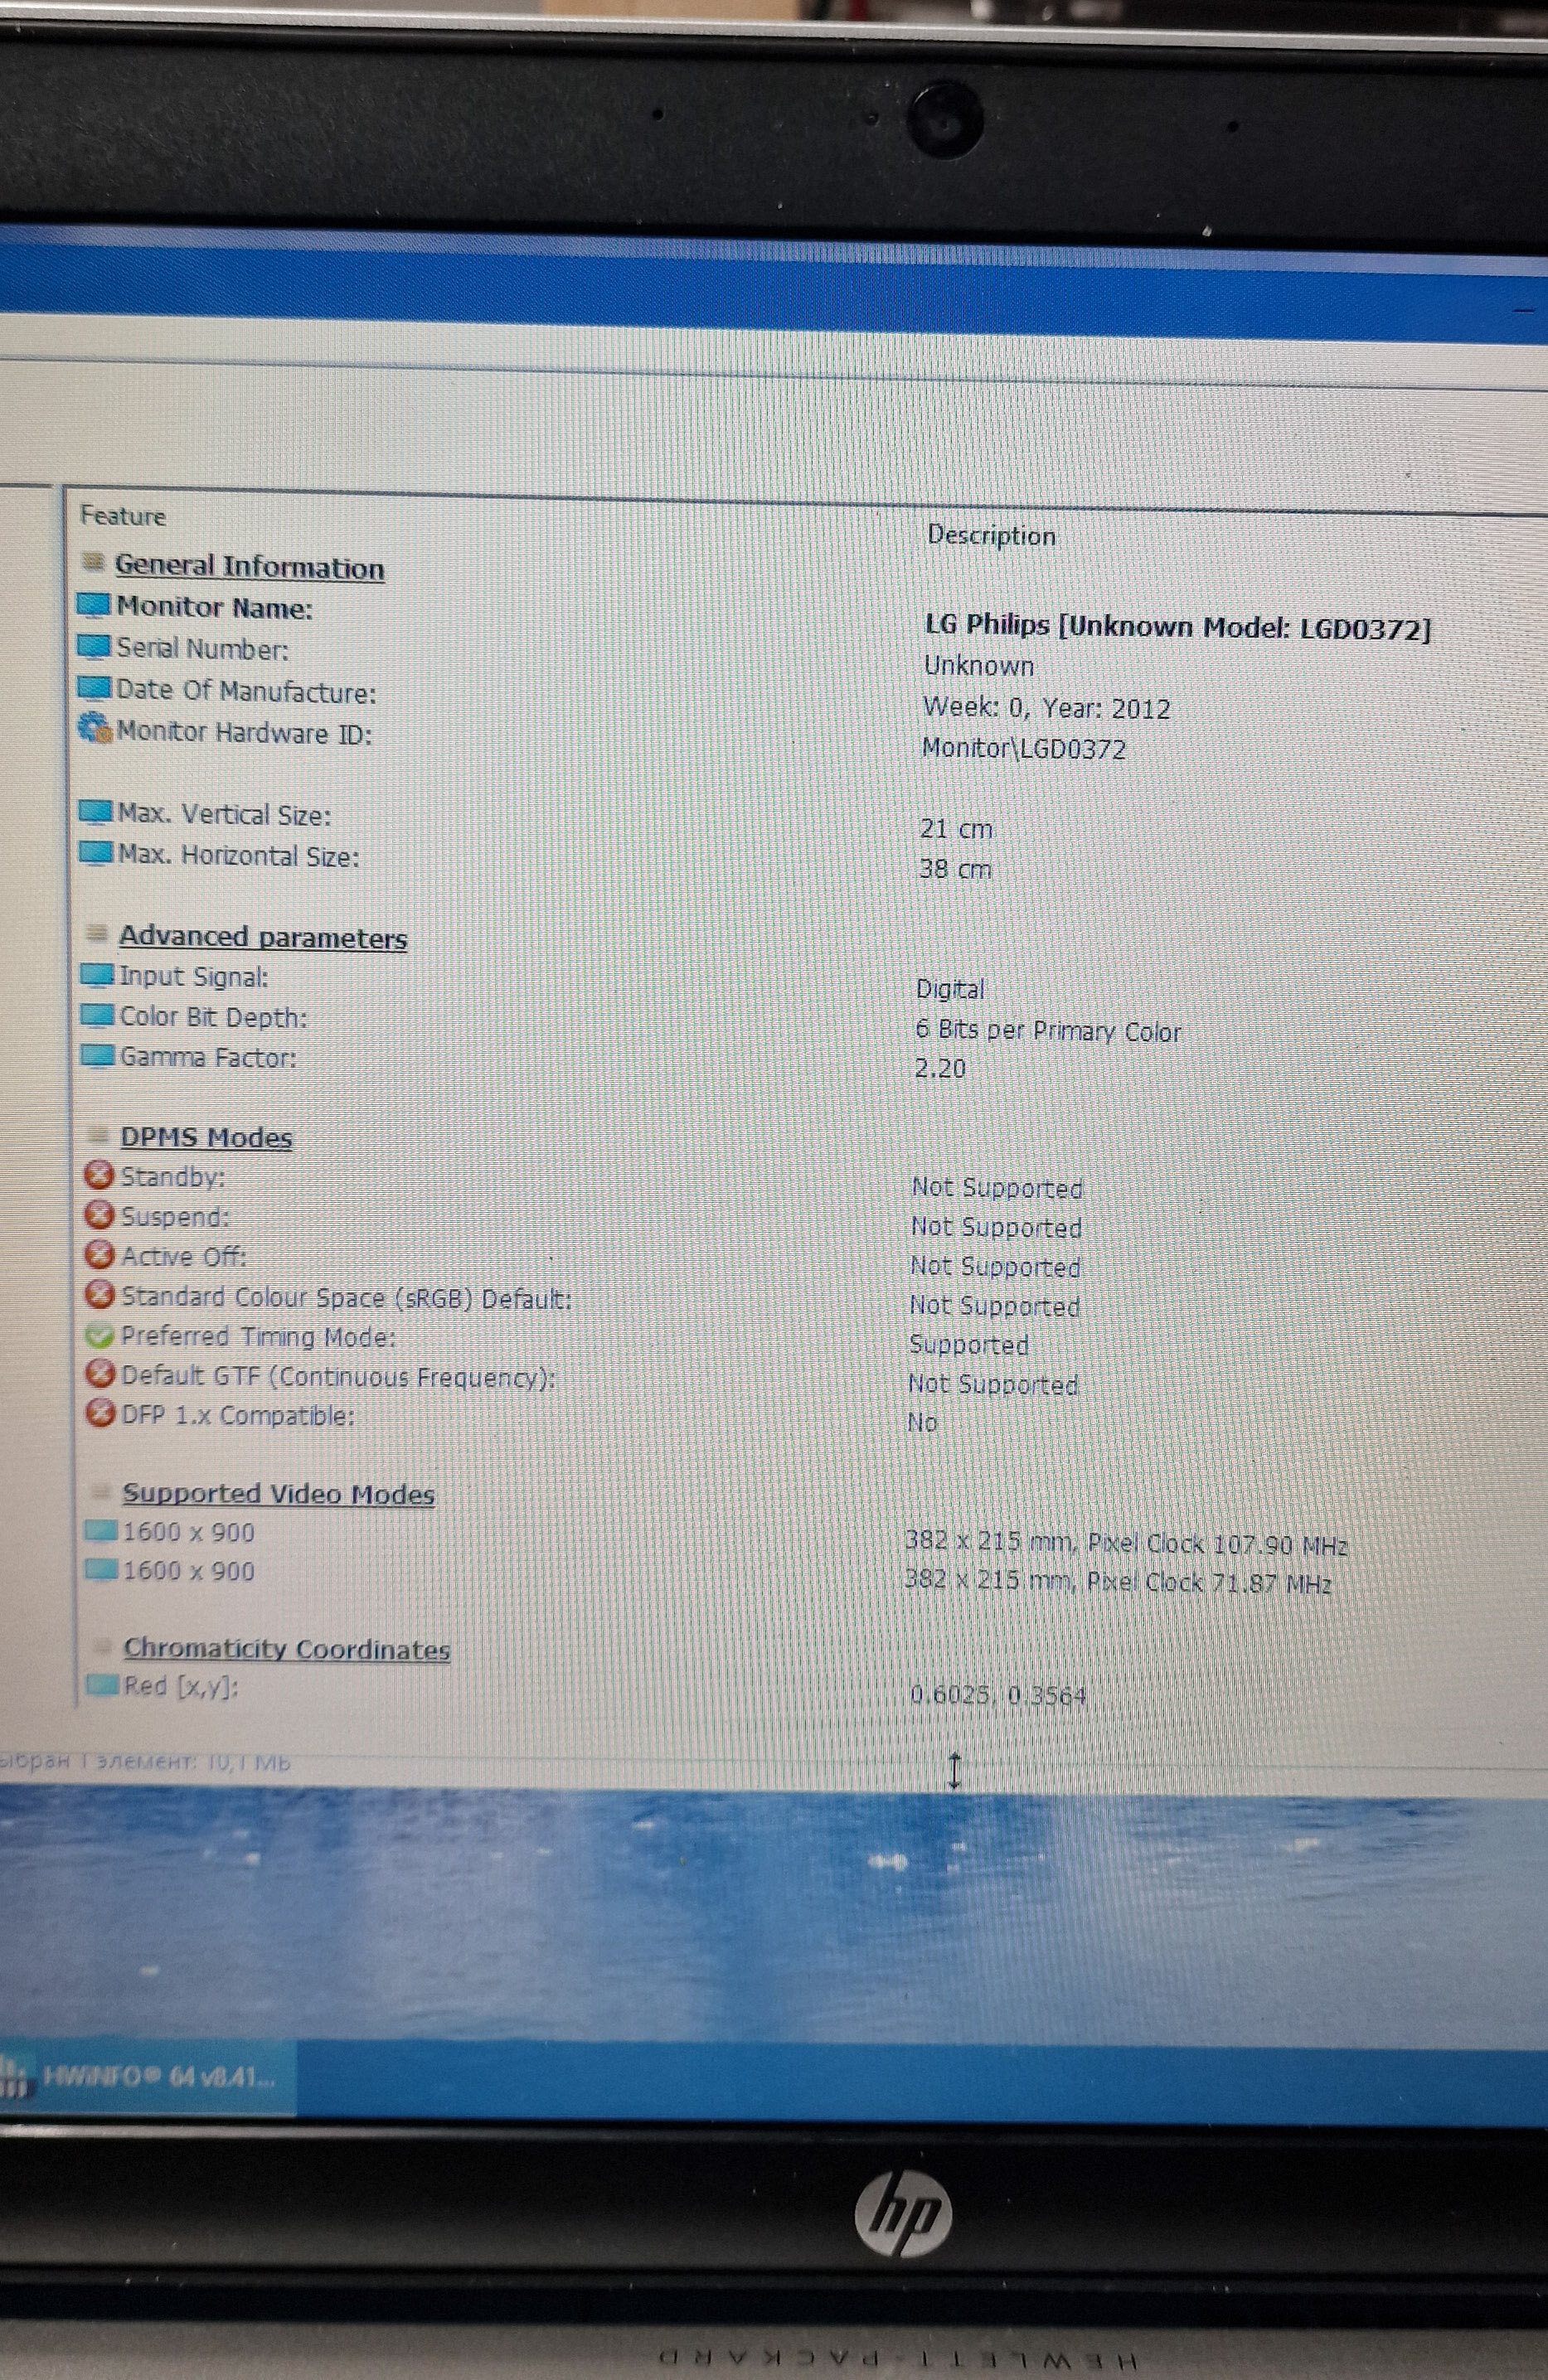Click the red X icon beside Suspend

coord(99,1214)
